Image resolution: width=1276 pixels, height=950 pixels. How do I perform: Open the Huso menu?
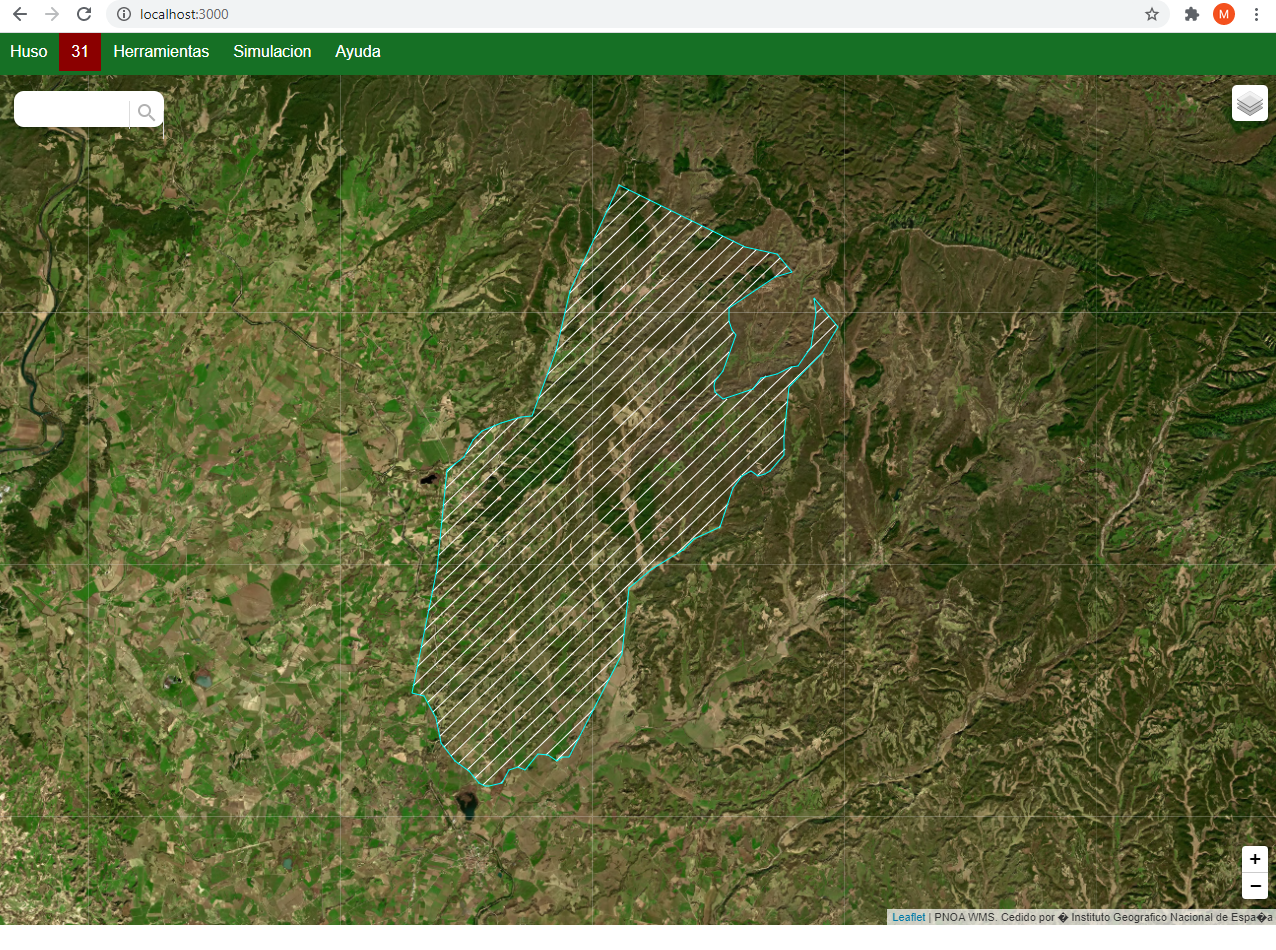29,52
